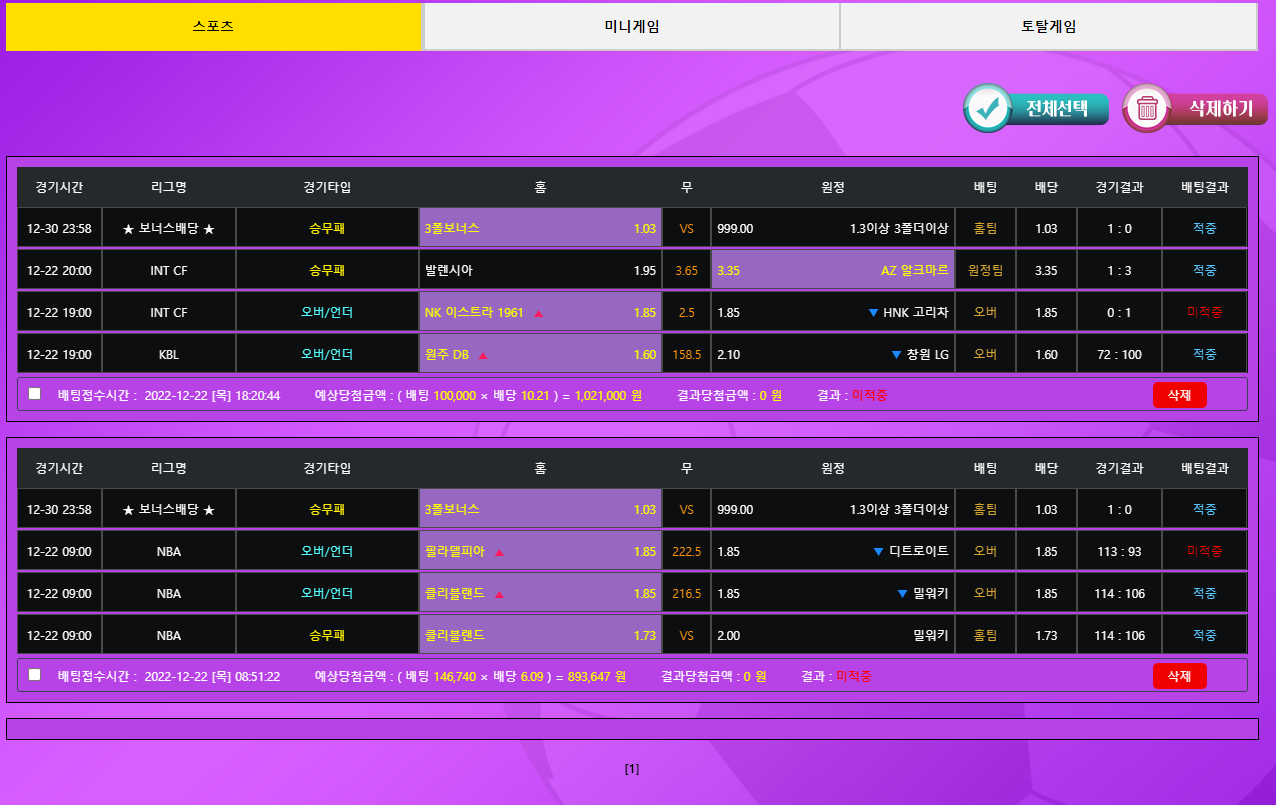Image resolution: width=1276 pixels, height=805 pixels.
Task: Switch to the 미니게임 tab
Action: coord(631,27)
